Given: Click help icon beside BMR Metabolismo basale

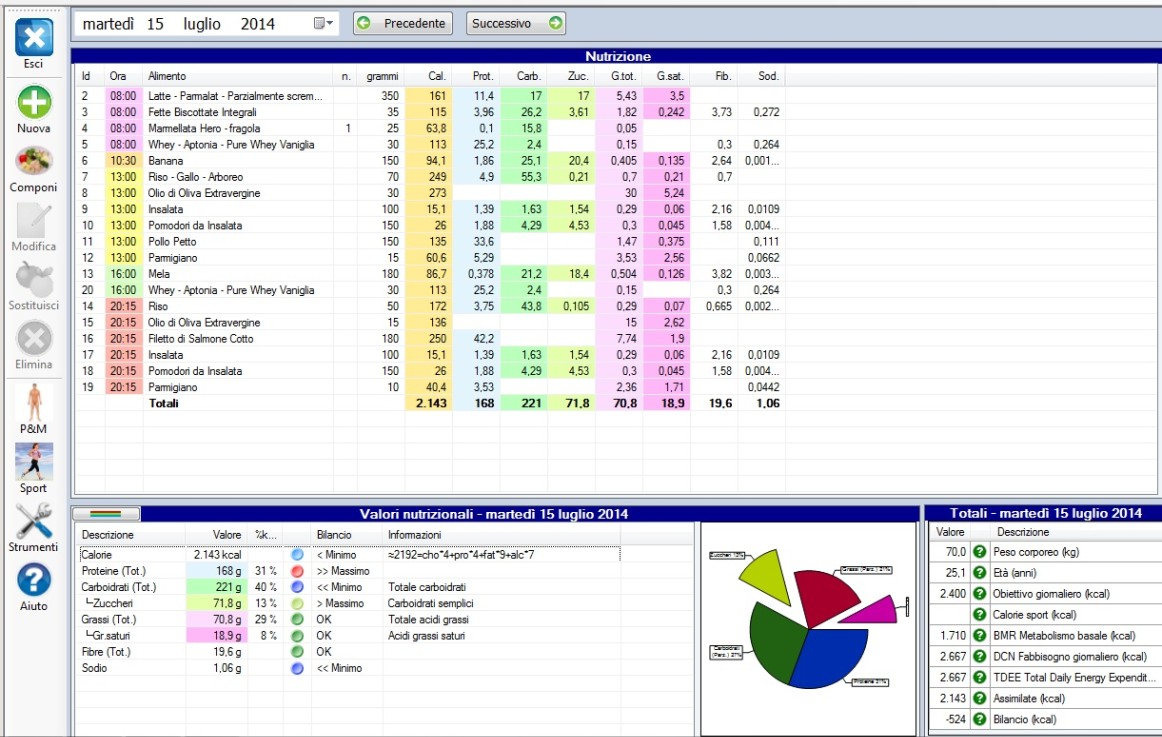Looking at the screenshot, I should [x=980, y=636].
